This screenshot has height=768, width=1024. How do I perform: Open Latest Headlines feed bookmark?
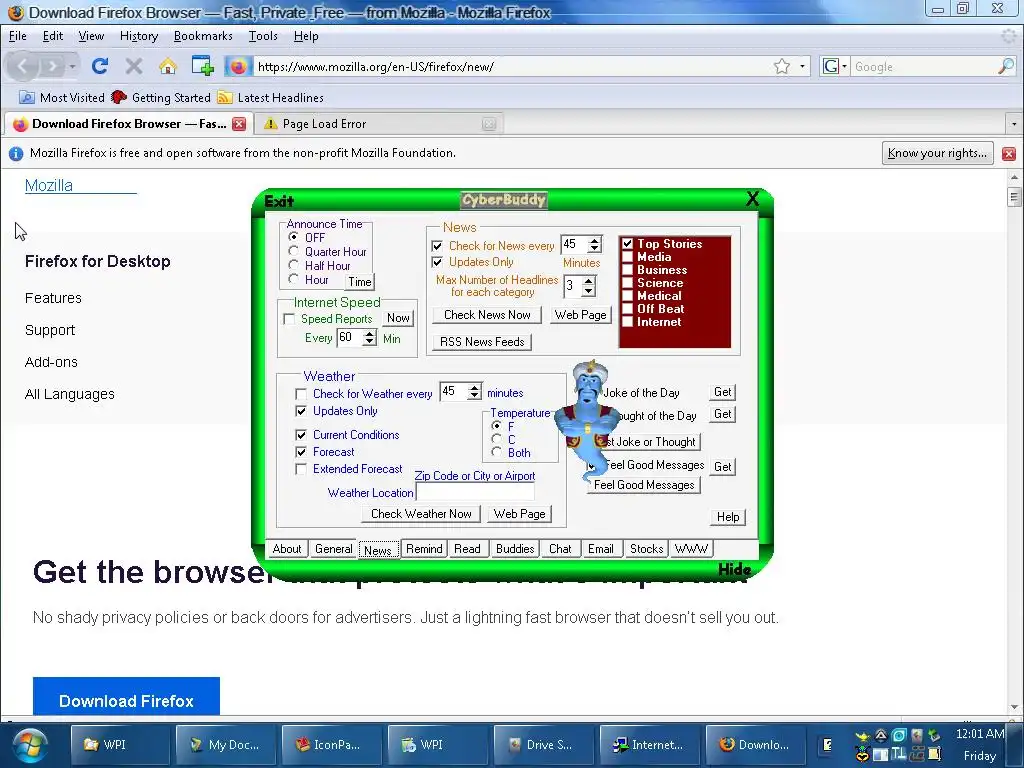pyautogui.click(x=270, y=97)
